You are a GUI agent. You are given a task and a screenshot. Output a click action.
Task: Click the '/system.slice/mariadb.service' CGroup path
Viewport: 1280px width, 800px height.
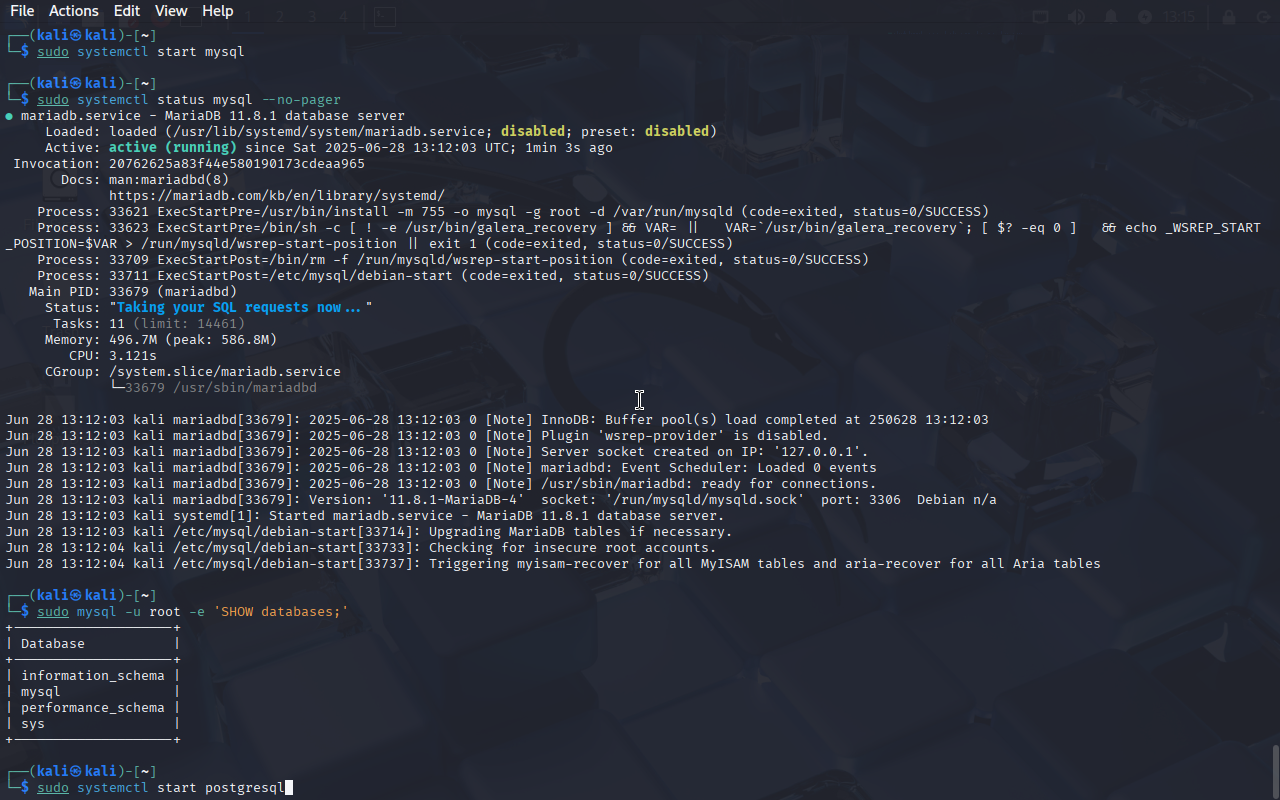pos(225,371)
